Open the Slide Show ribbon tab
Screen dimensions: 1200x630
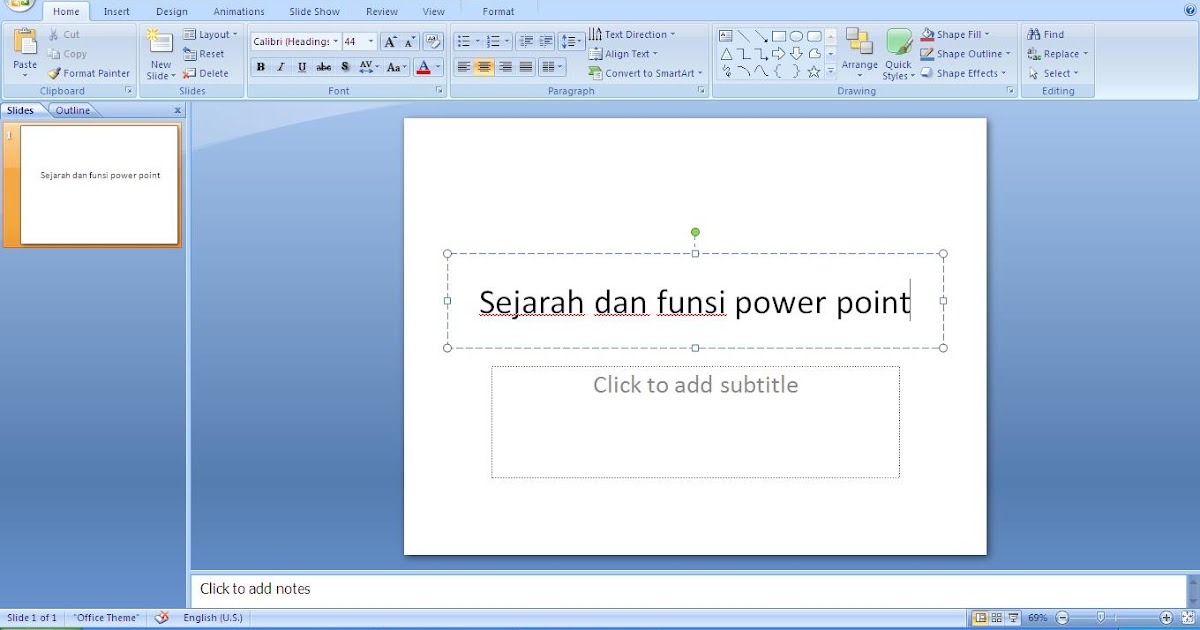tap(314, 12)
